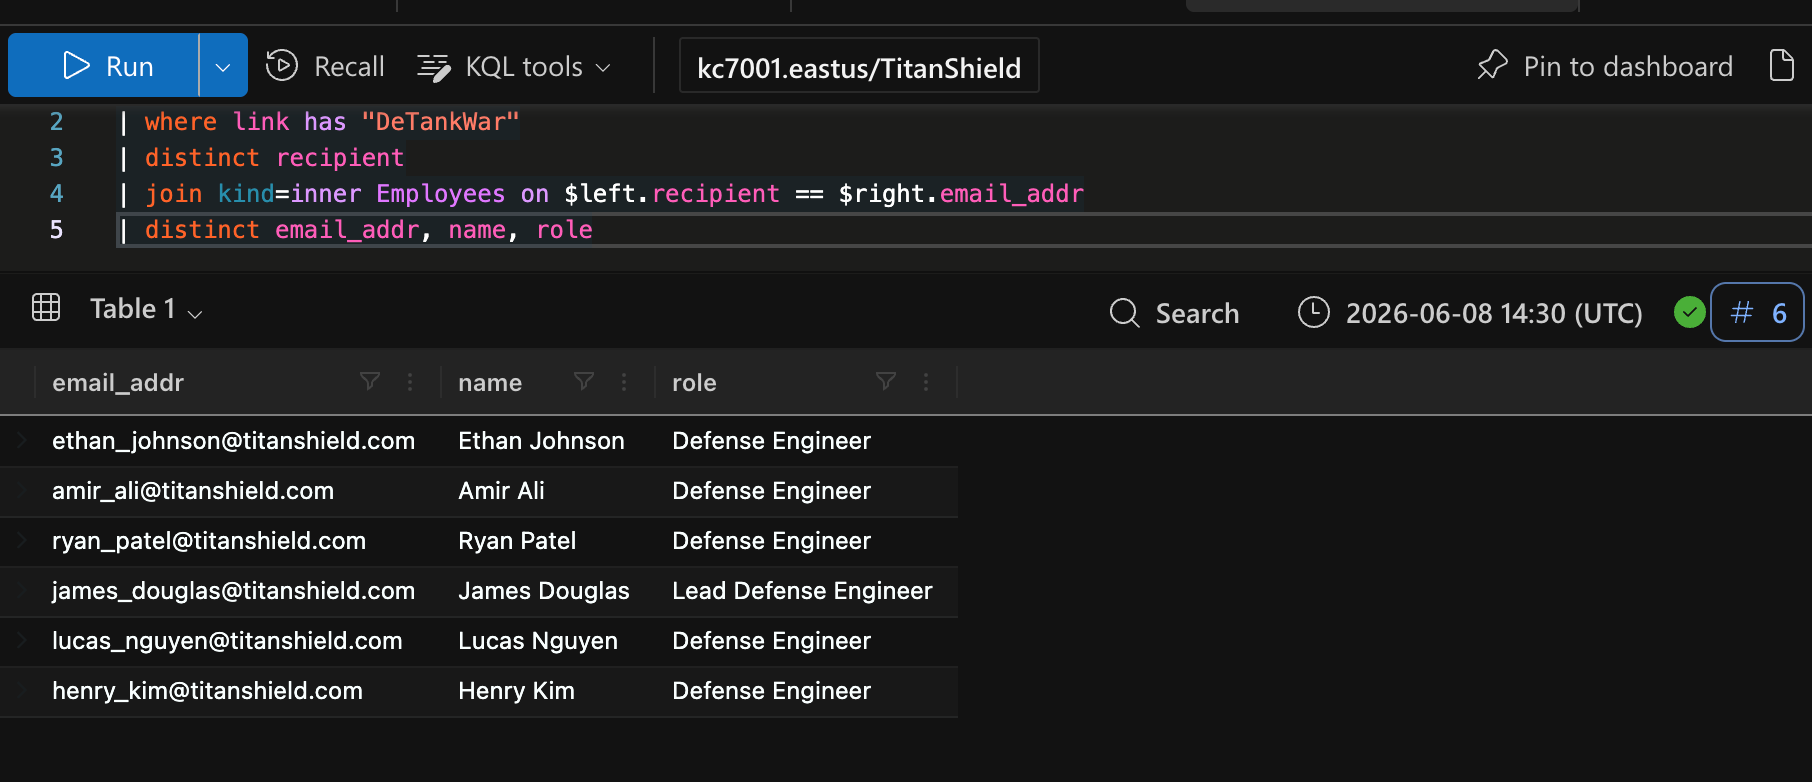Select the kc7001.eastus/TitanShield database scope
This screenshot has width=1812, height=782.
(859, 67)
